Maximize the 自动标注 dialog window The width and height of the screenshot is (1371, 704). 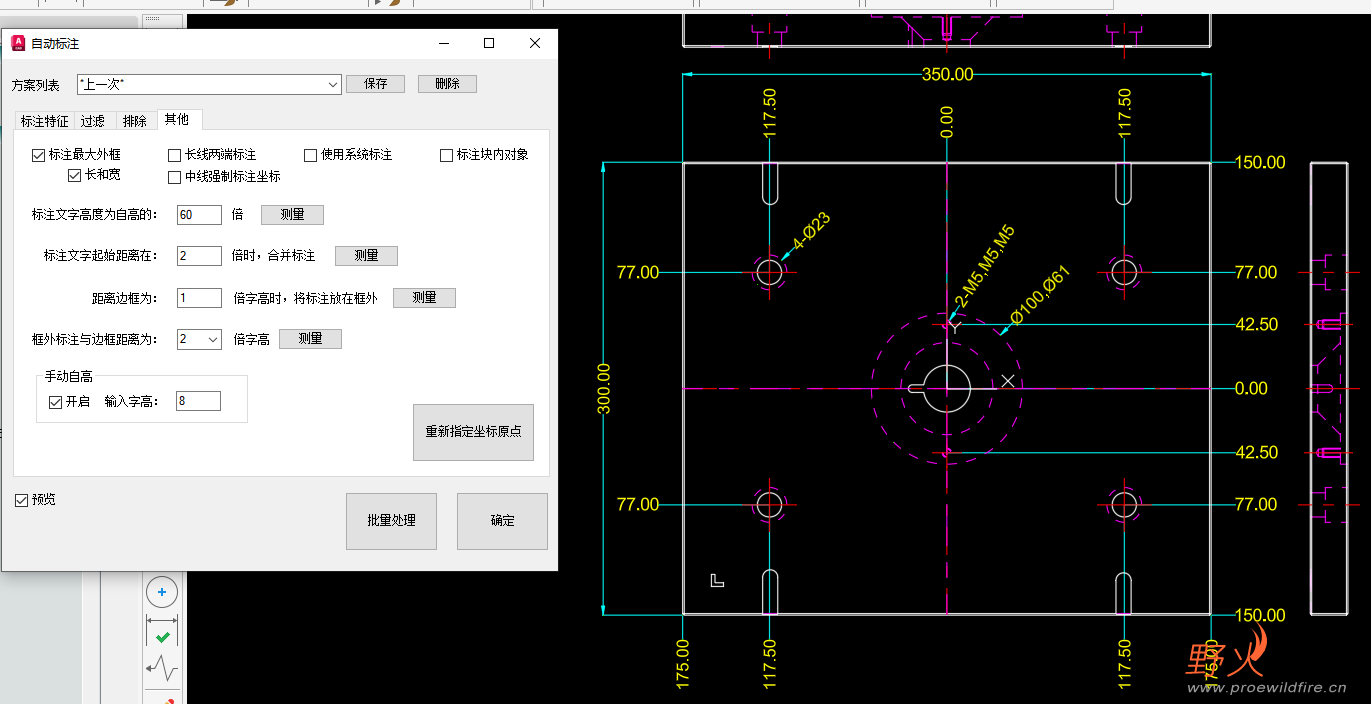[x=489, y=43]
